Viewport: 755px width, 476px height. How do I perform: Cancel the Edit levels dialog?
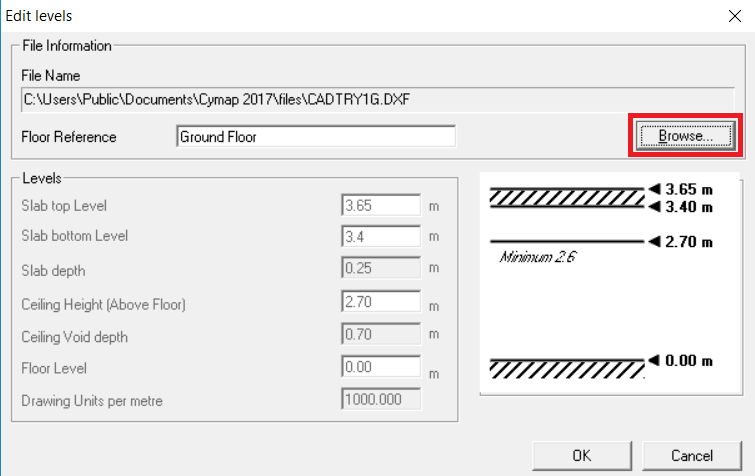[x=692, y=456]
